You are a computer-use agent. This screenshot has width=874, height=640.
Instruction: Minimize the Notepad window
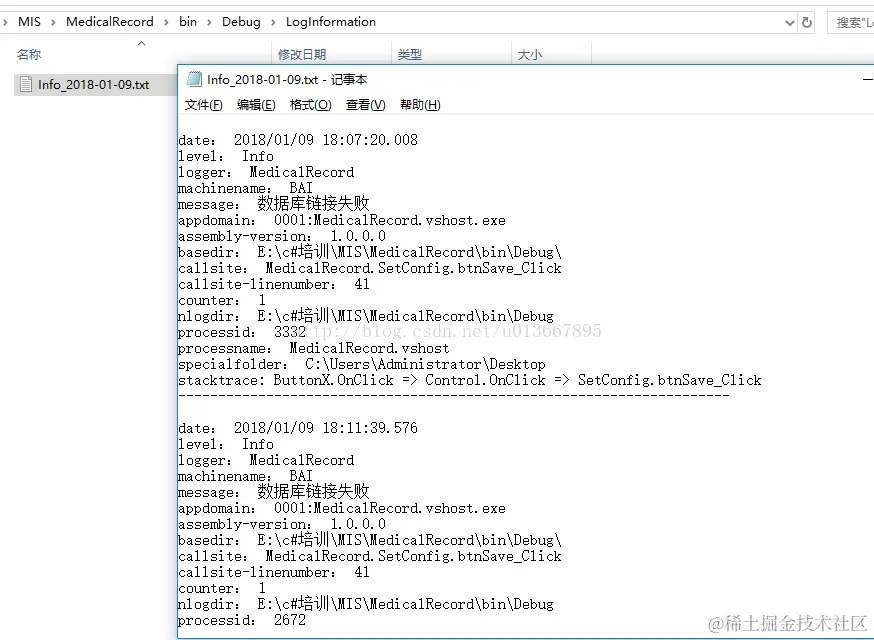(x=868, y=80)
